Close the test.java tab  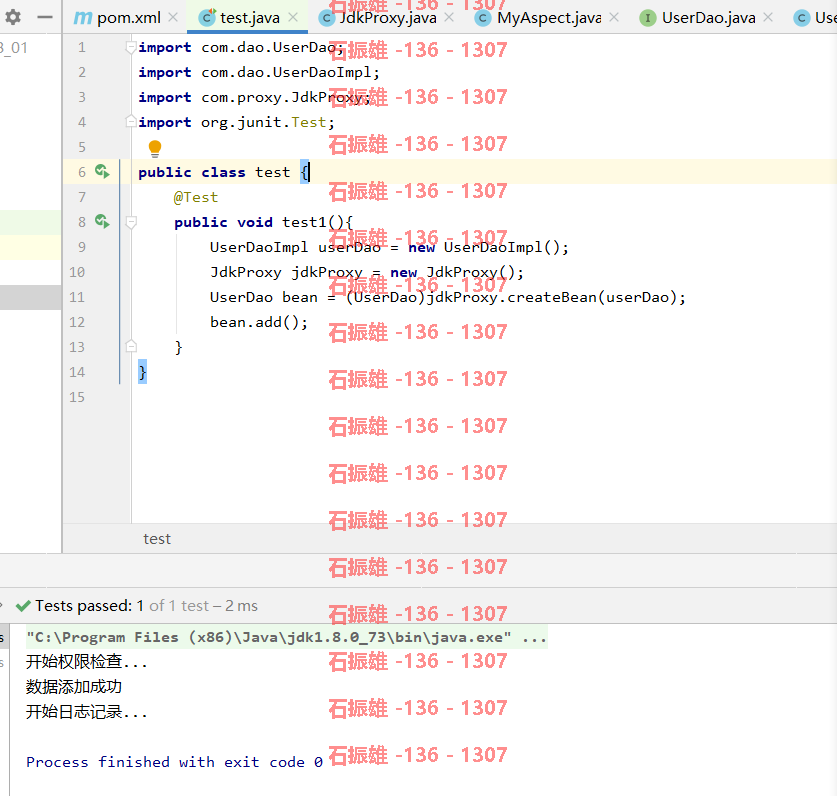pos(293,18)
